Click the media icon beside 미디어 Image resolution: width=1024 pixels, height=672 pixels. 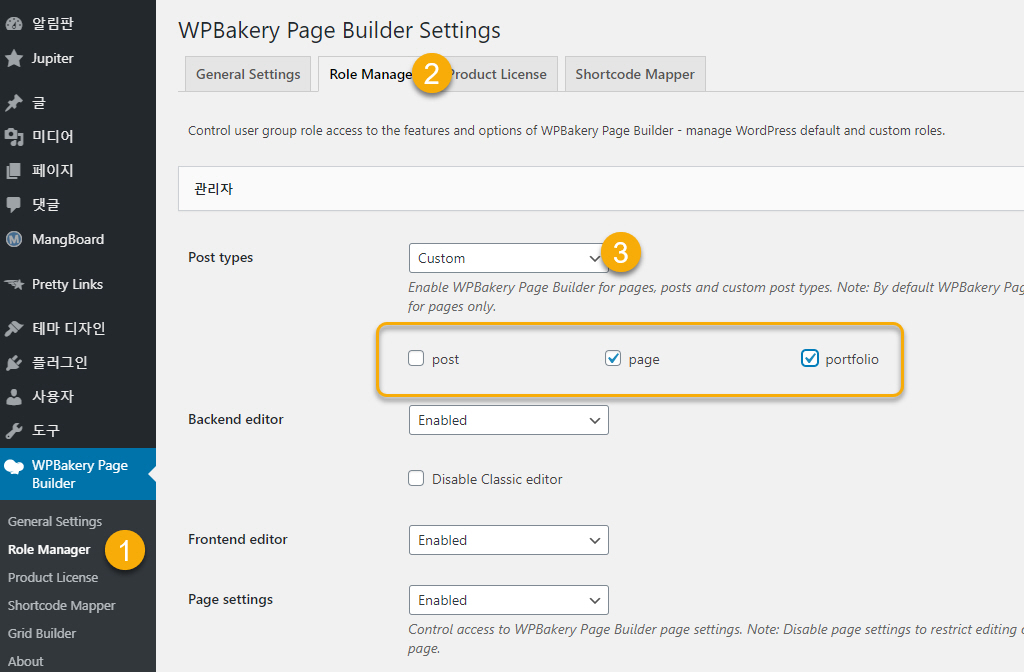[14, 136]
